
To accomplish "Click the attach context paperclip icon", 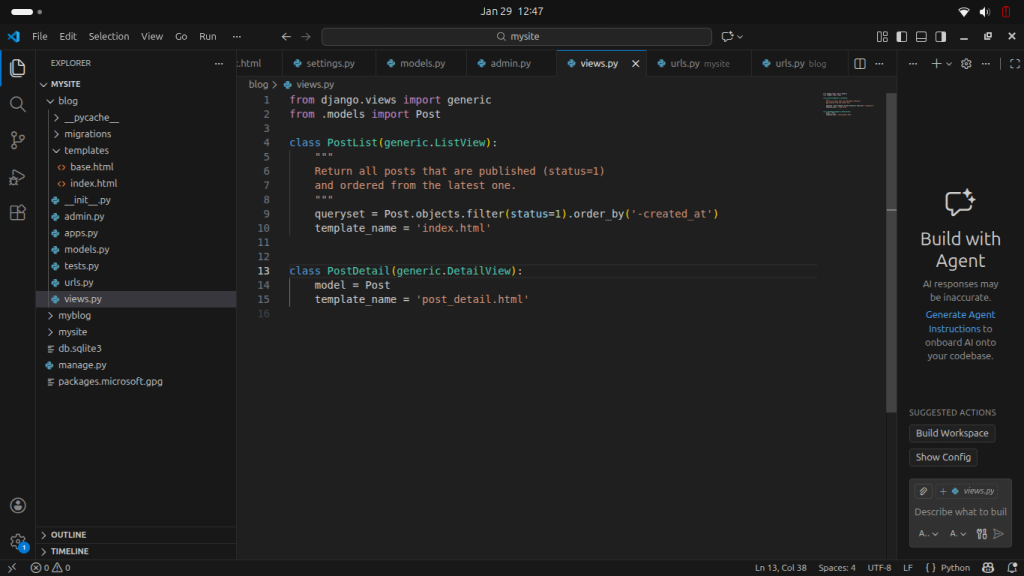I will coord(924,491).
